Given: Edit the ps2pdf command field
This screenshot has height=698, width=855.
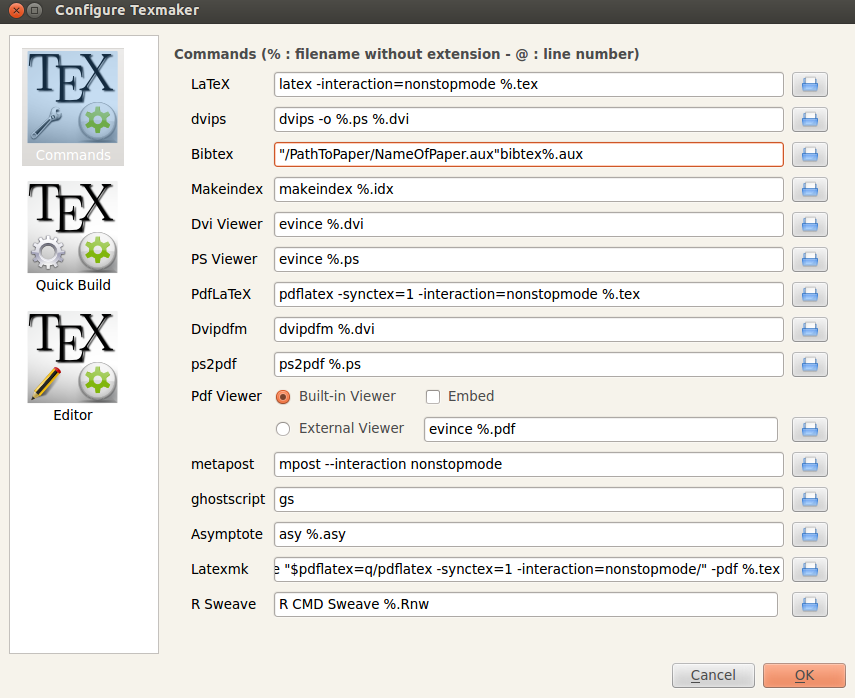Looking at the screenshot, I should [x=528, y=364].
